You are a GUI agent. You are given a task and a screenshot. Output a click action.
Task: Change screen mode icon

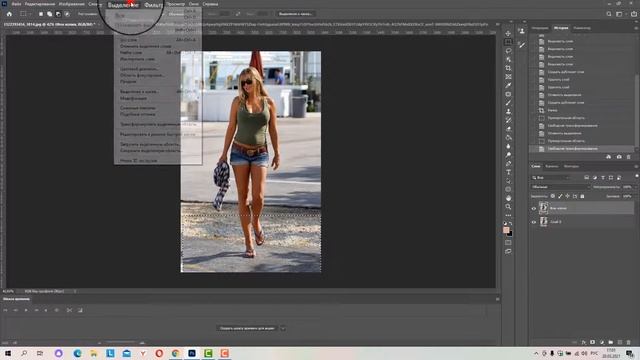(508, 251)
